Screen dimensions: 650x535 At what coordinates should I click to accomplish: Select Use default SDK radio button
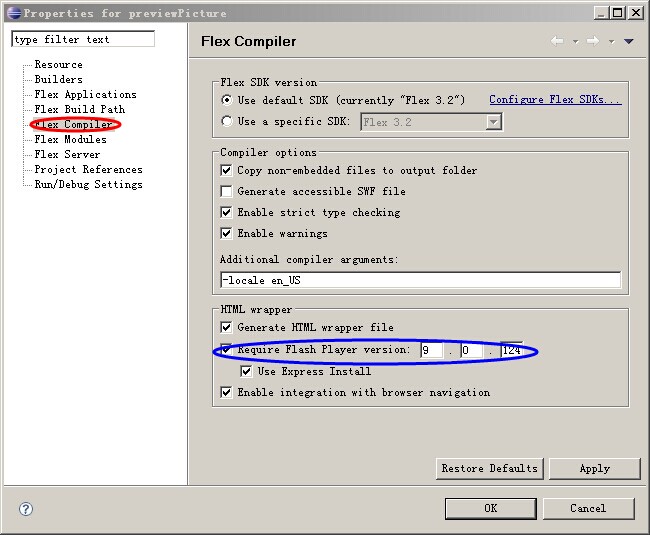[226, 100]
